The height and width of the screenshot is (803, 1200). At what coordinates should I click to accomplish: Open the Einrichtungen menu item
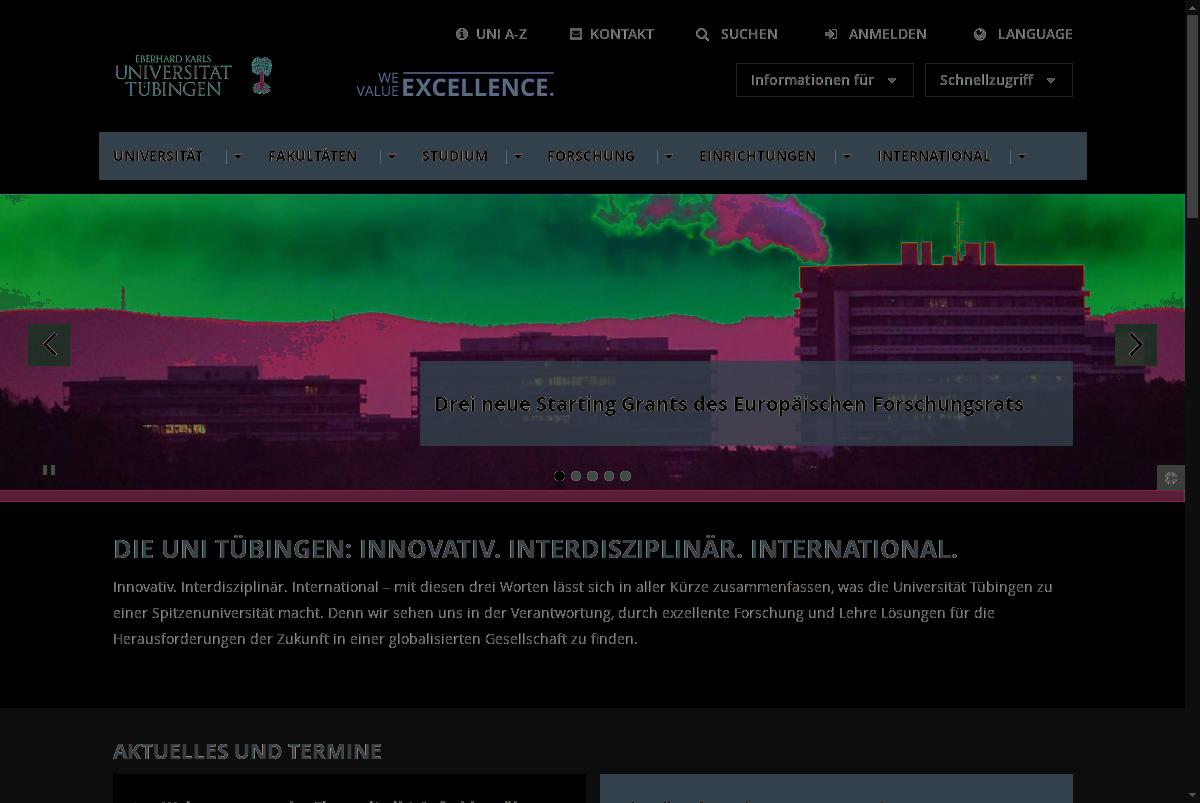[x=757, y=156]
